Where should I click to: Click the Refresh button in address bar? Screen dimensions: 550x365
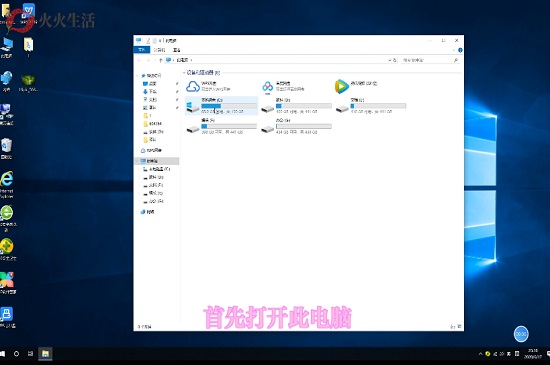[395, 60]
